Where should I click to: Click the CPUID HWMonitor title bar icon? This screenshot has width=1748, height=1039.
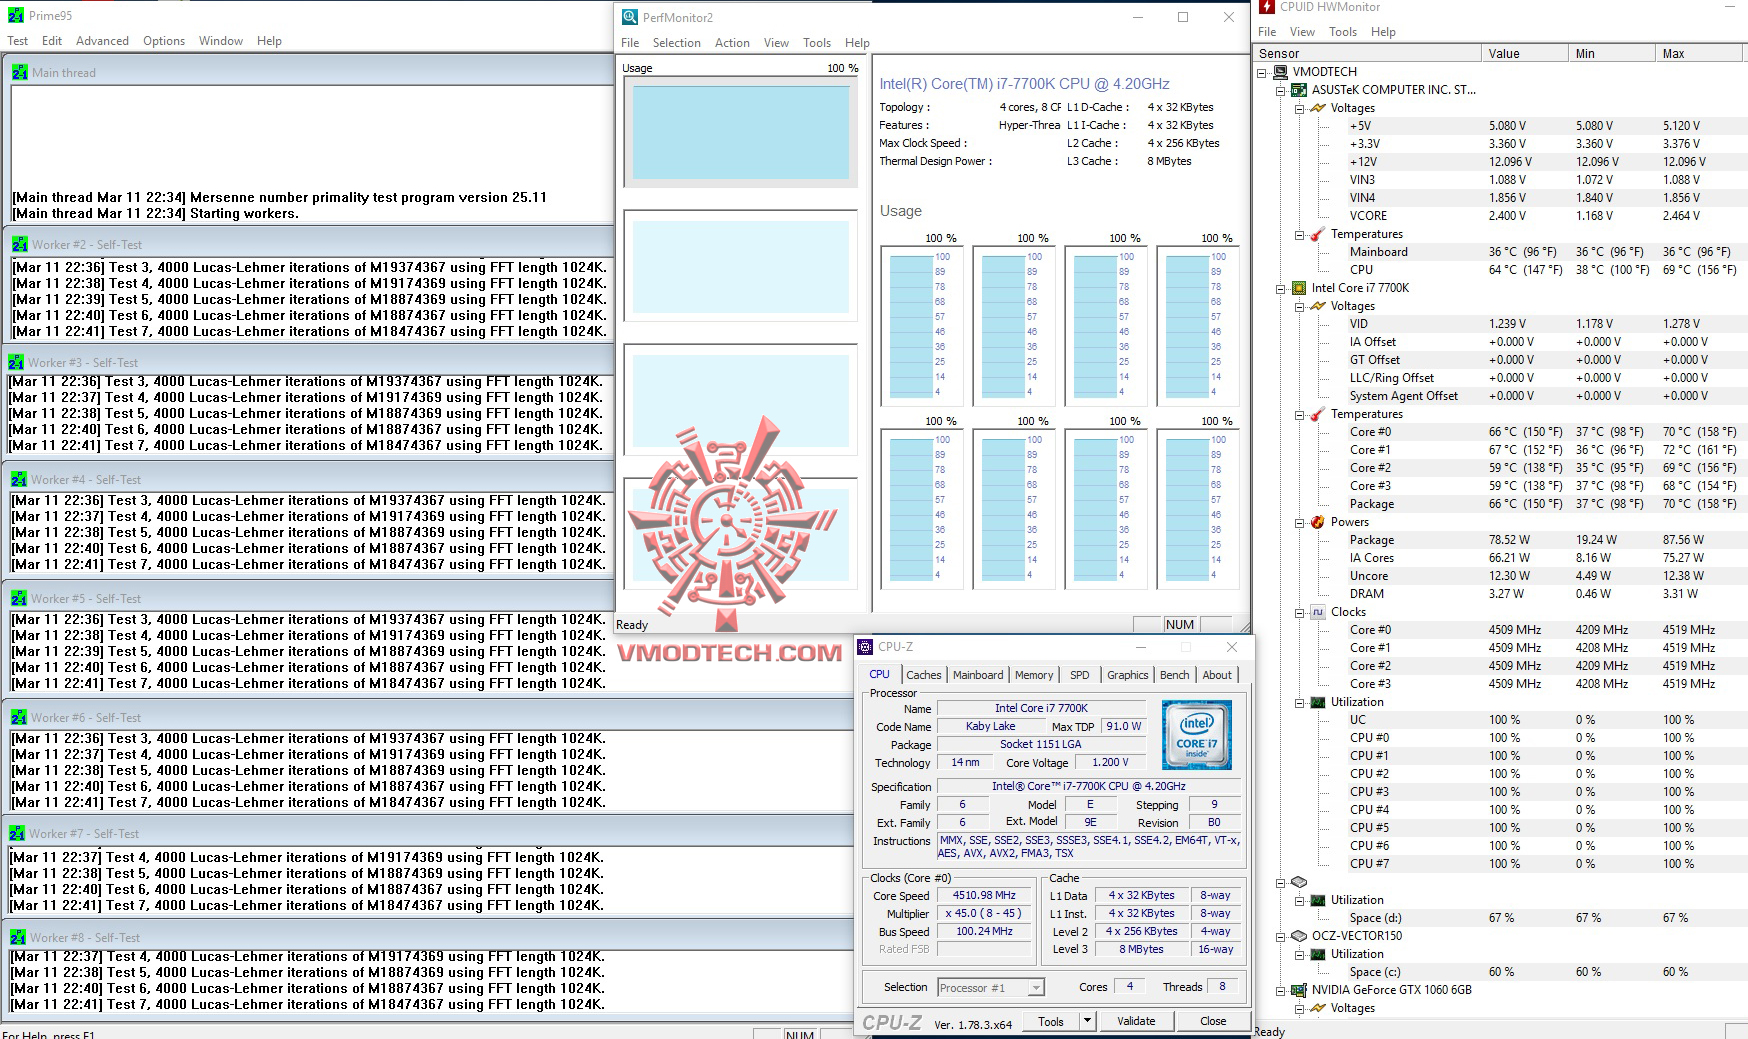click(x=1267, y=7)
